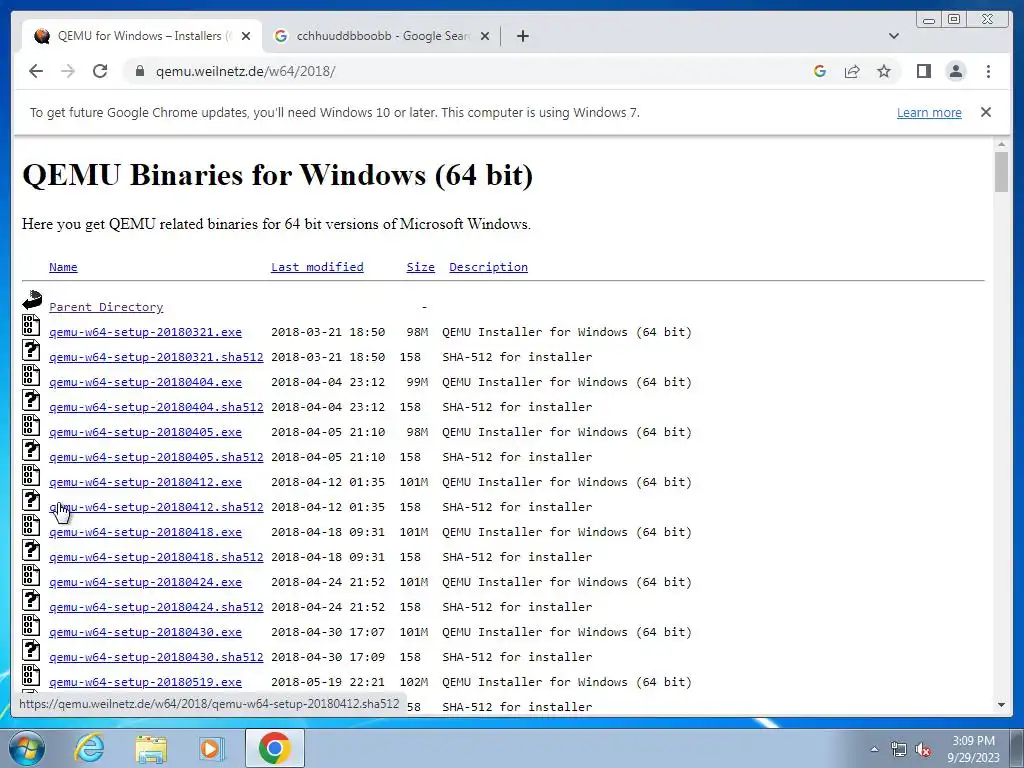Sort listing by Size
The image size is (1024, 768).
pyautogui.click(x=421, y=267)
